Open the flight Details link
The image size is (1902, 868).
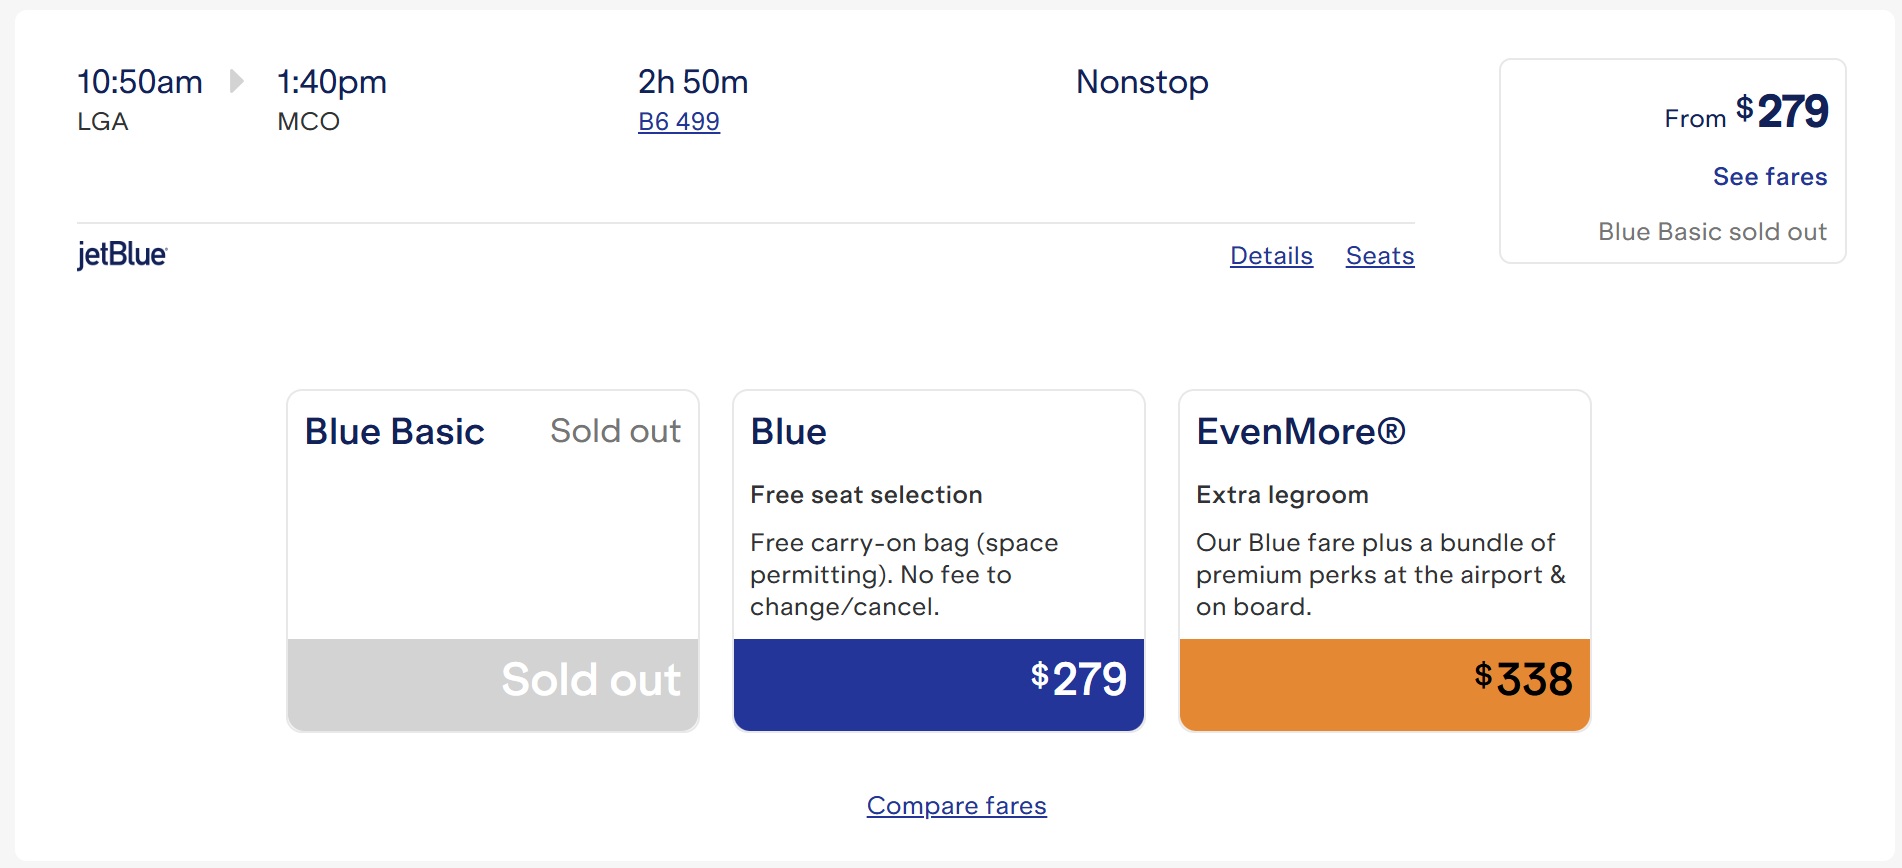pyautogui.click(x=1271, y=256)
